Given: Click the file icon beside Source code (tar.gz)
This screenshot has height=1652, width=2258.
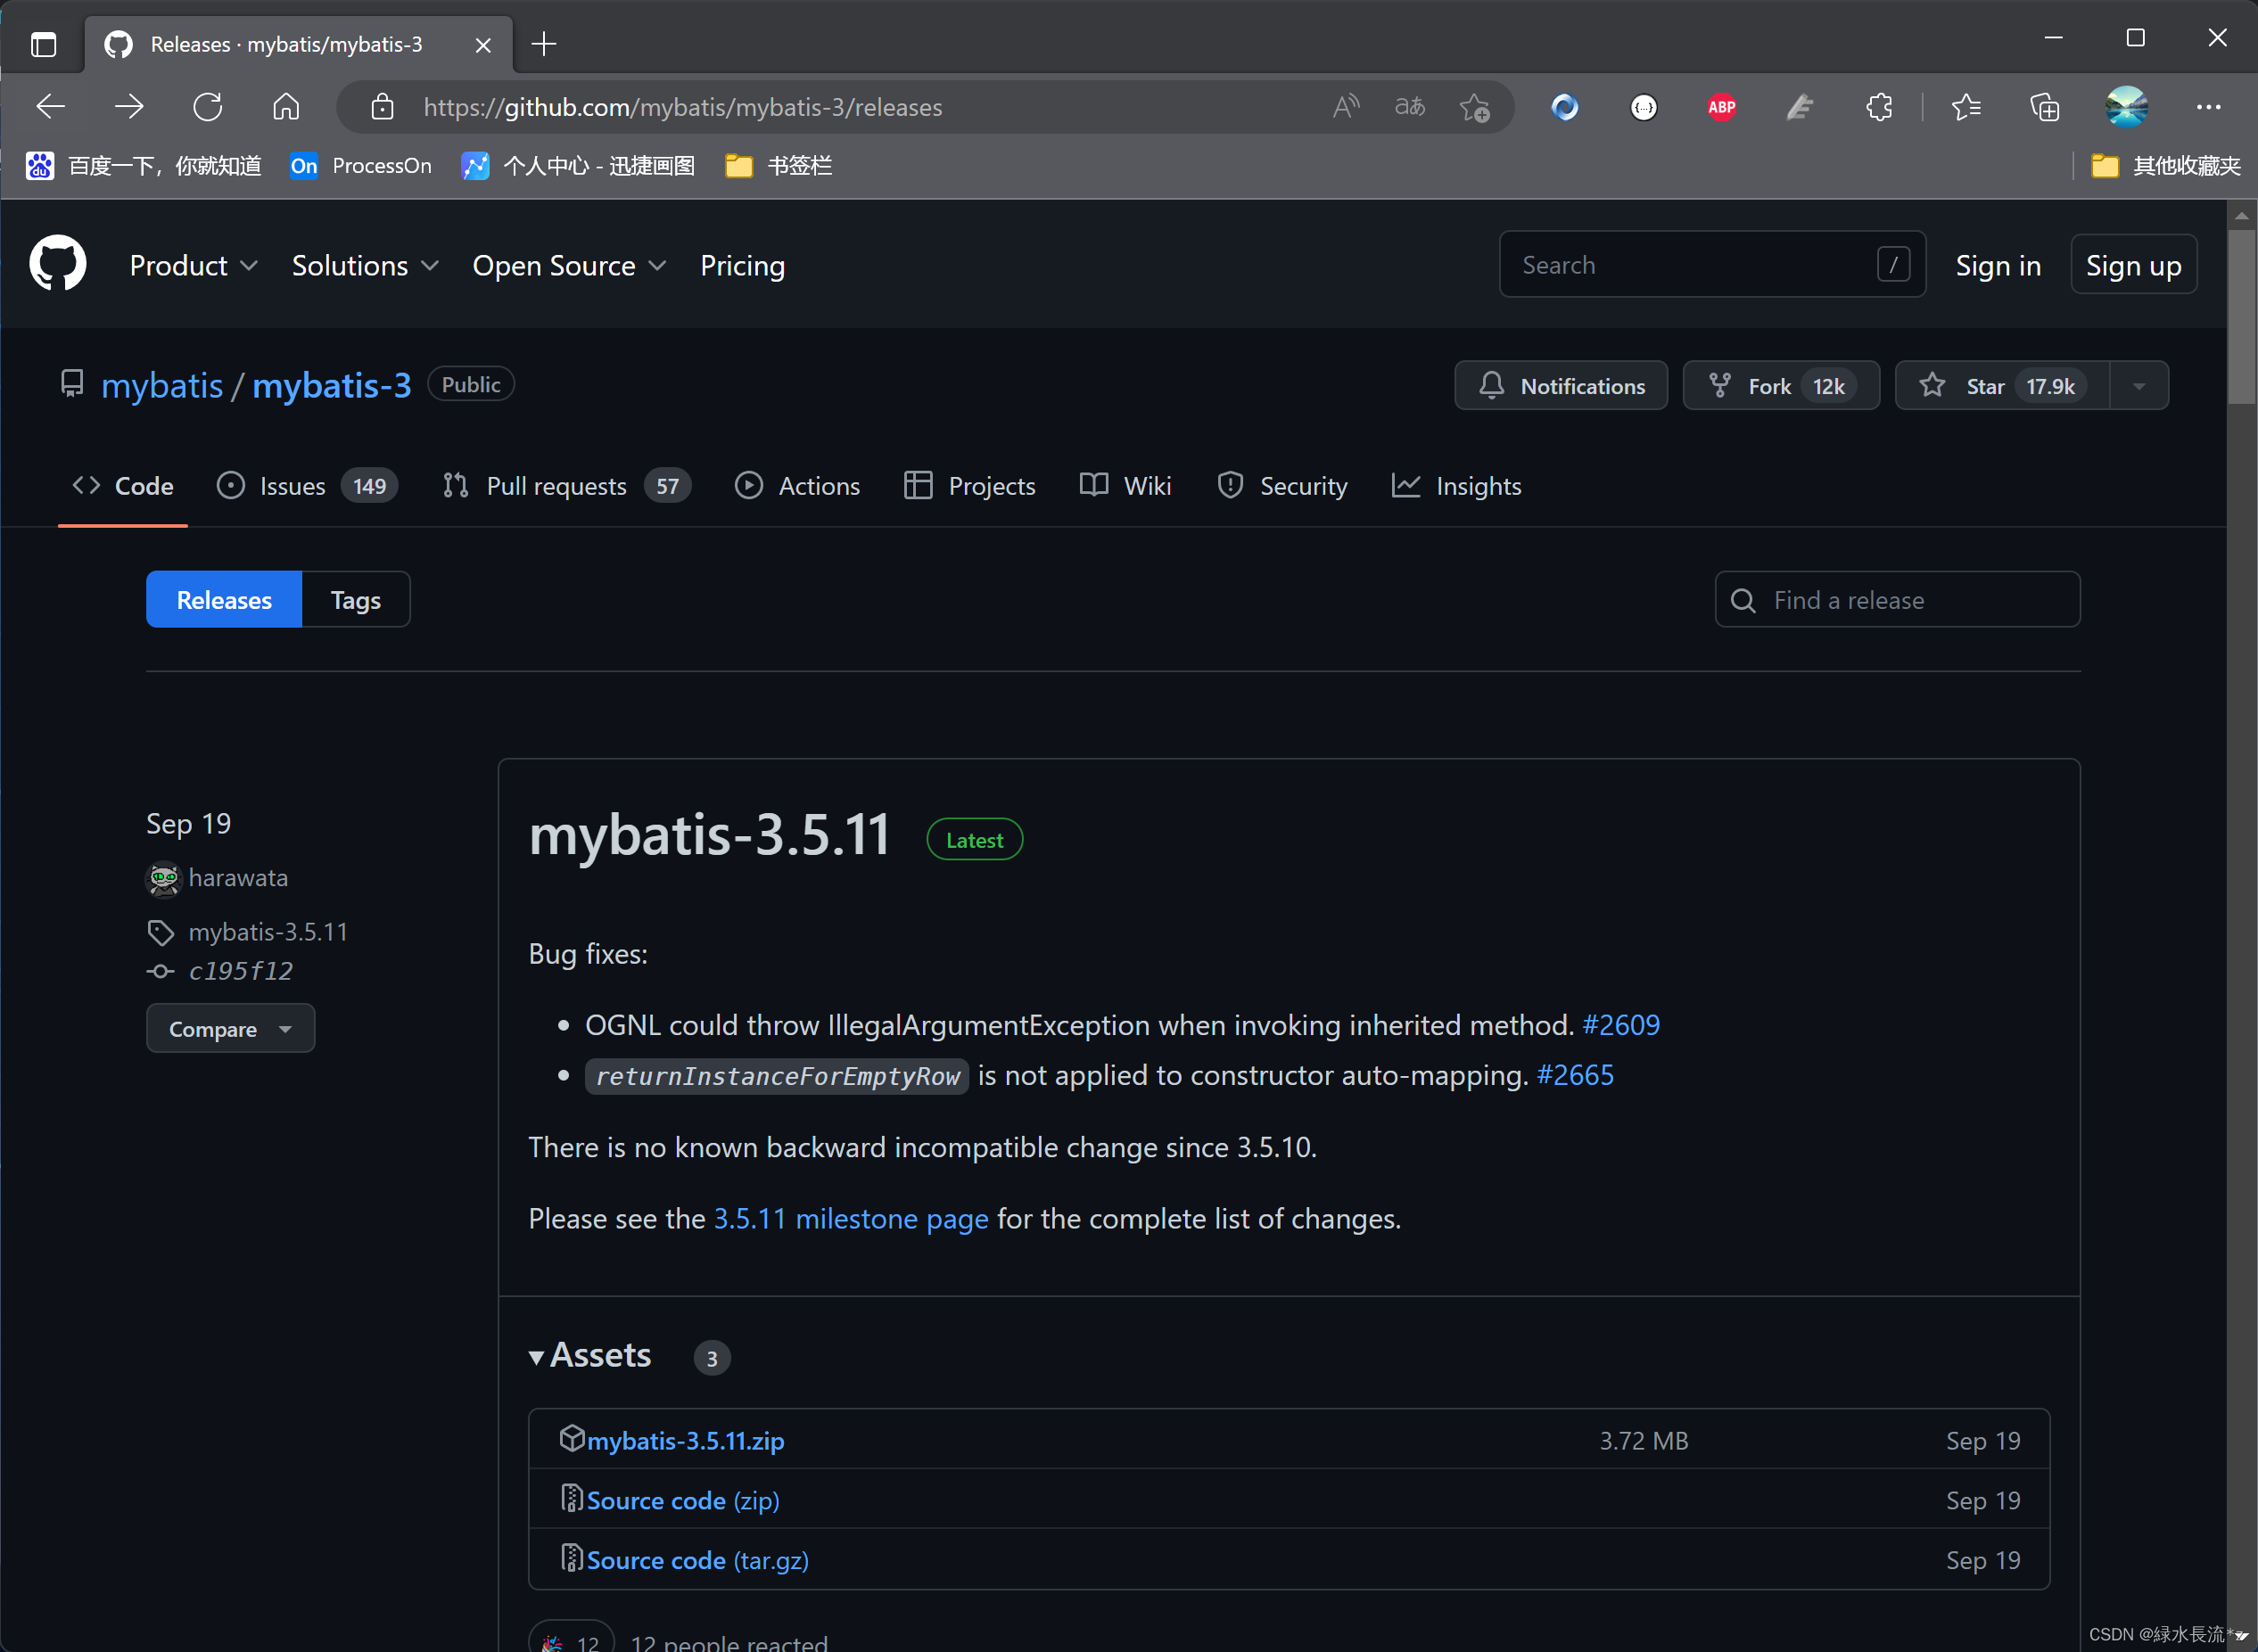Looking at the screenshot, I should pos(572,1558).
